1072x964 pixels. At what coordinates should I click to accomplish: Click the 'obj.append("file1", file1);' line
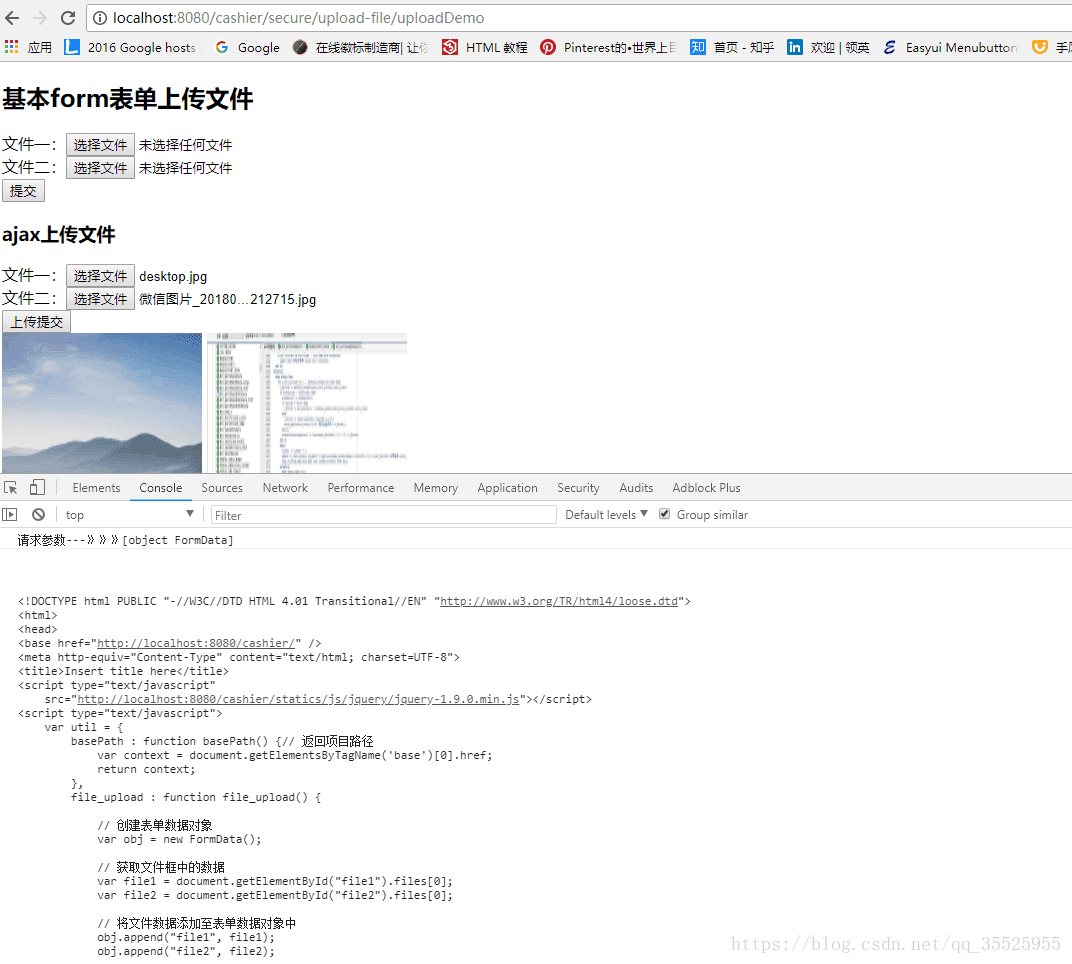pyautogui.click(x=186, y=937)
